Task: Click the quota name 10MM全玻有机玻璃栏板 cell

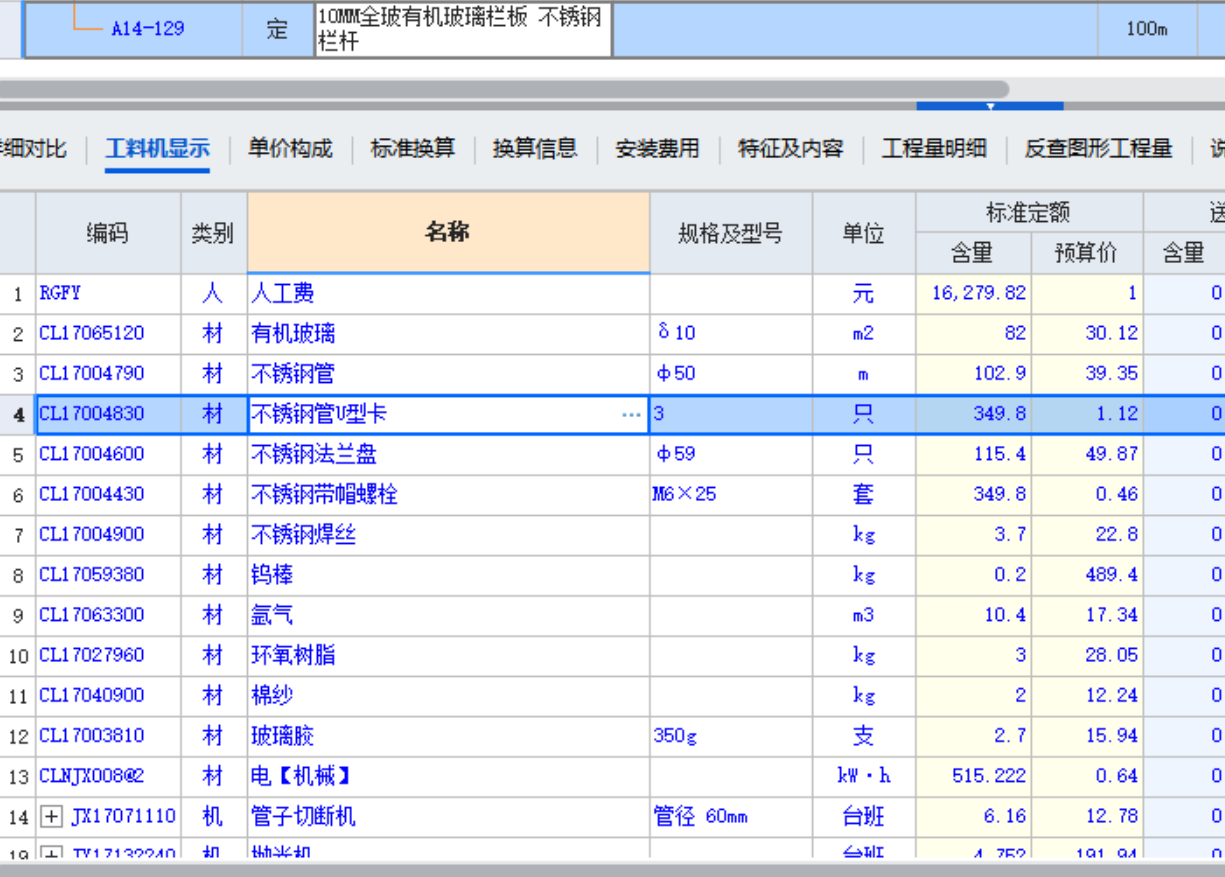Action: [463, 30]
